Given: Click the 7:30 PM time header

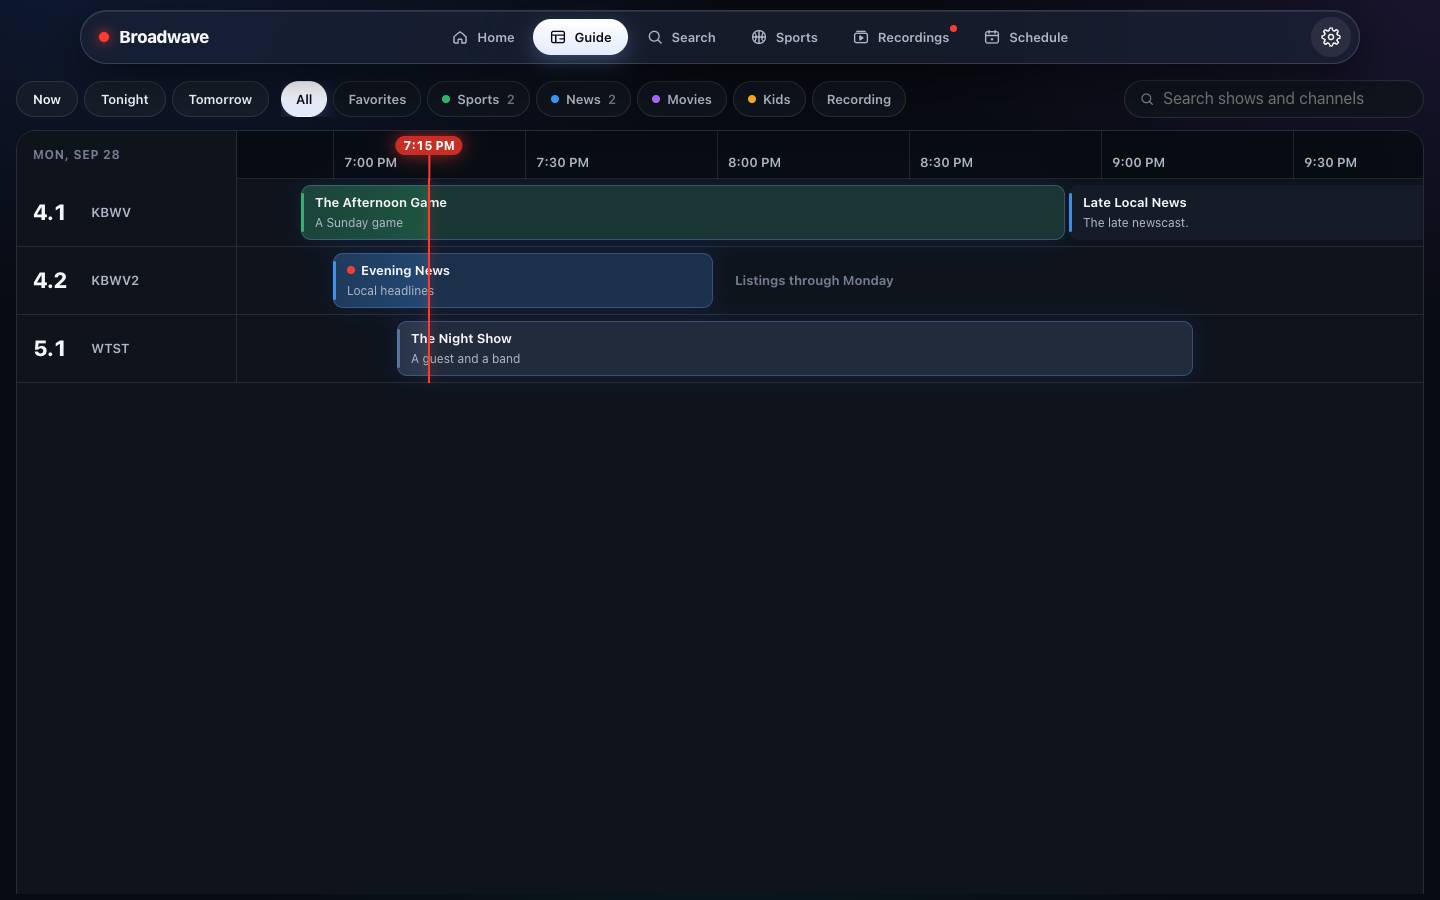Looking at the screenshot, I should coord(562,162).
